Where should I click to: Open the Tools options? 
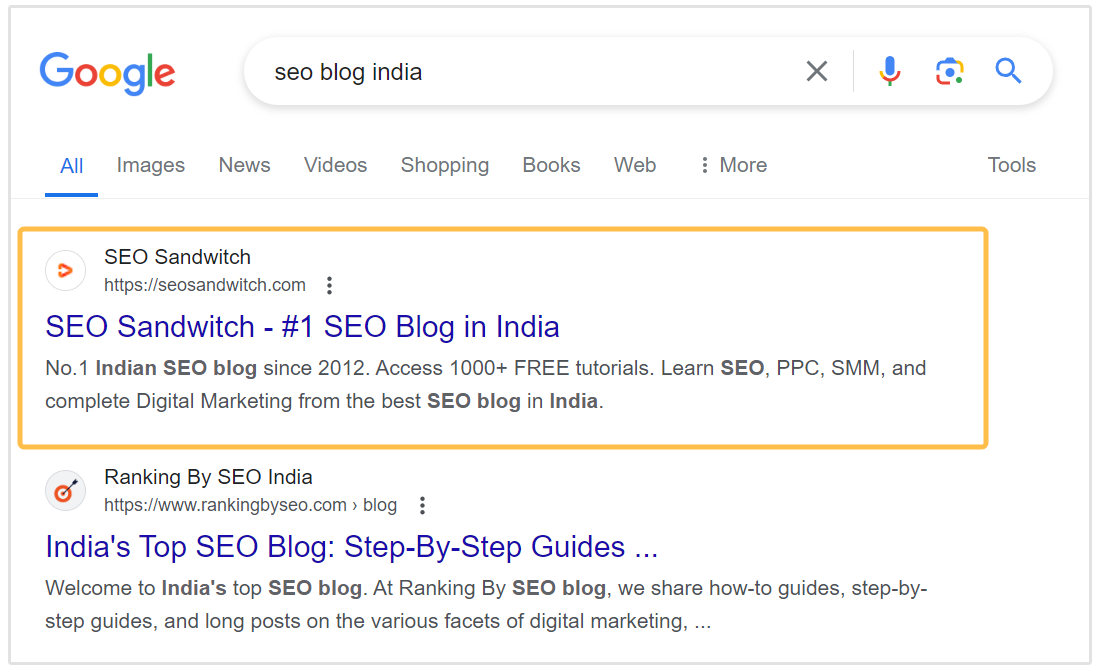click(x=1011, y=165)
